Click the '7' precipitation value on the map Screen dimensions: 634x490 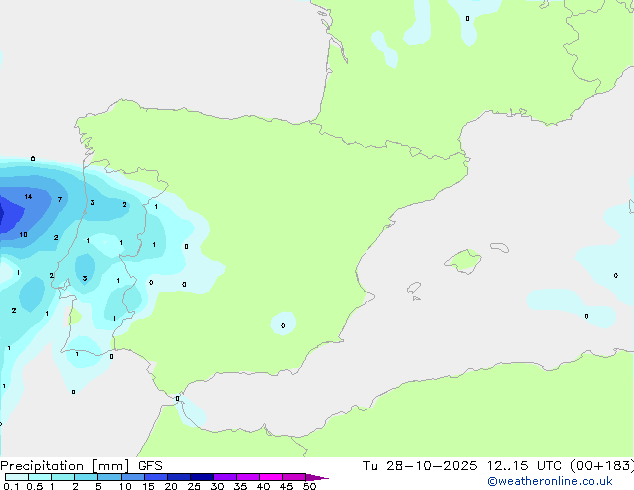point(60,199)
